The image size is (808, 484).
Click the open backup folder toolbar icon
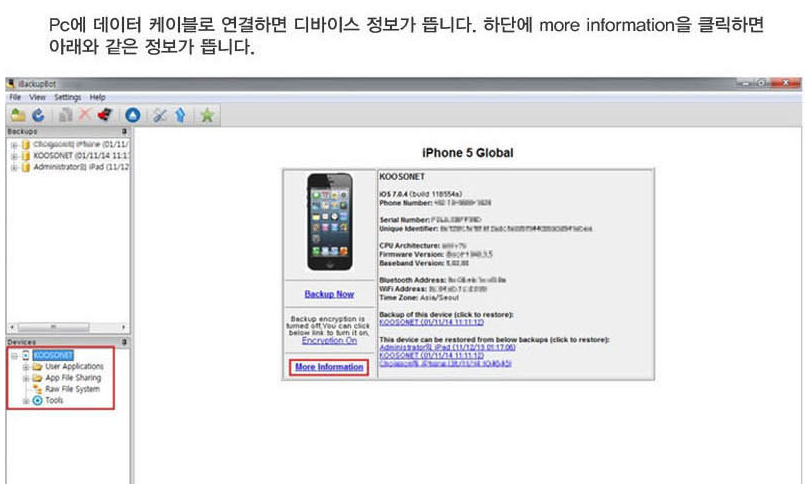coord(18,115)
